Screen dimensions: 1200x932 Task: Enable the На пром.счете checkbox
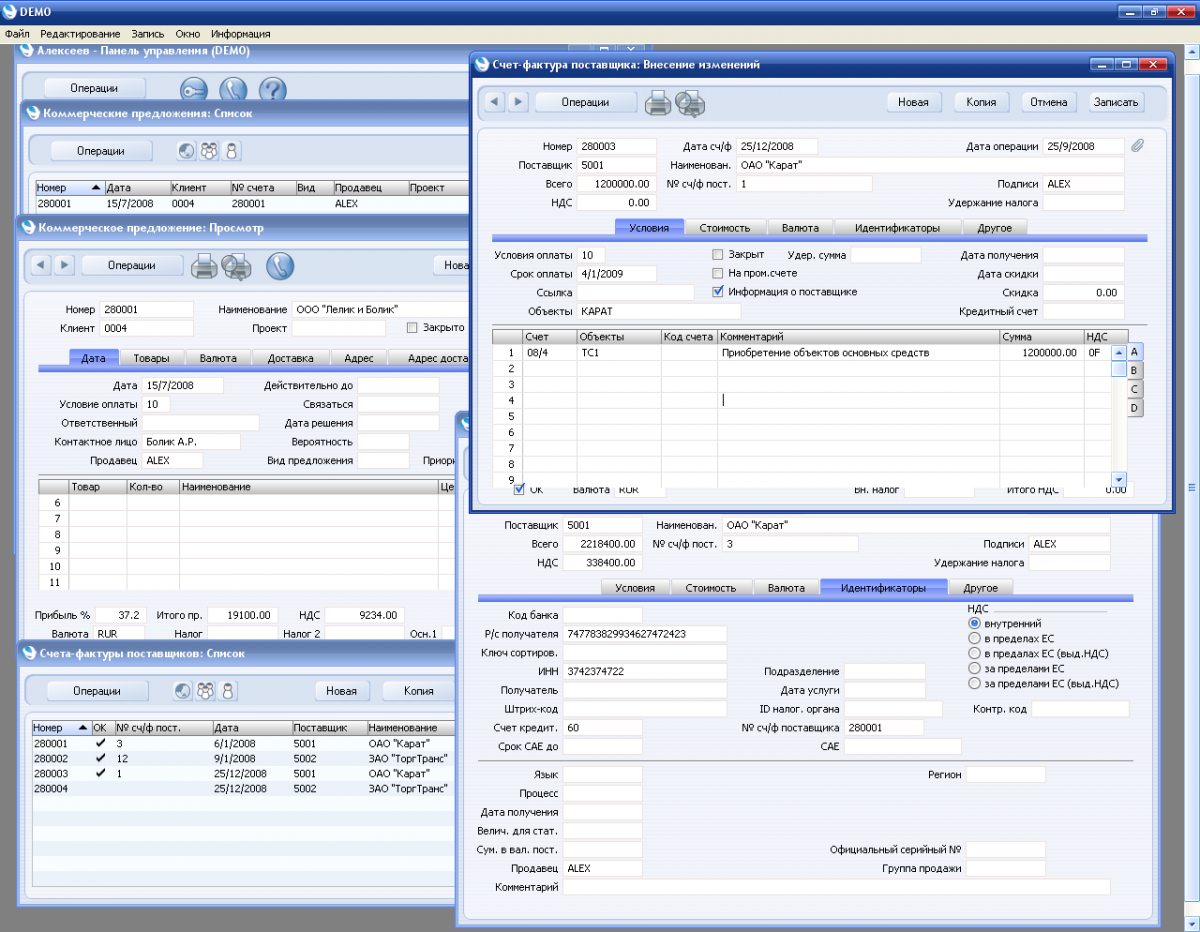point(717,273)
